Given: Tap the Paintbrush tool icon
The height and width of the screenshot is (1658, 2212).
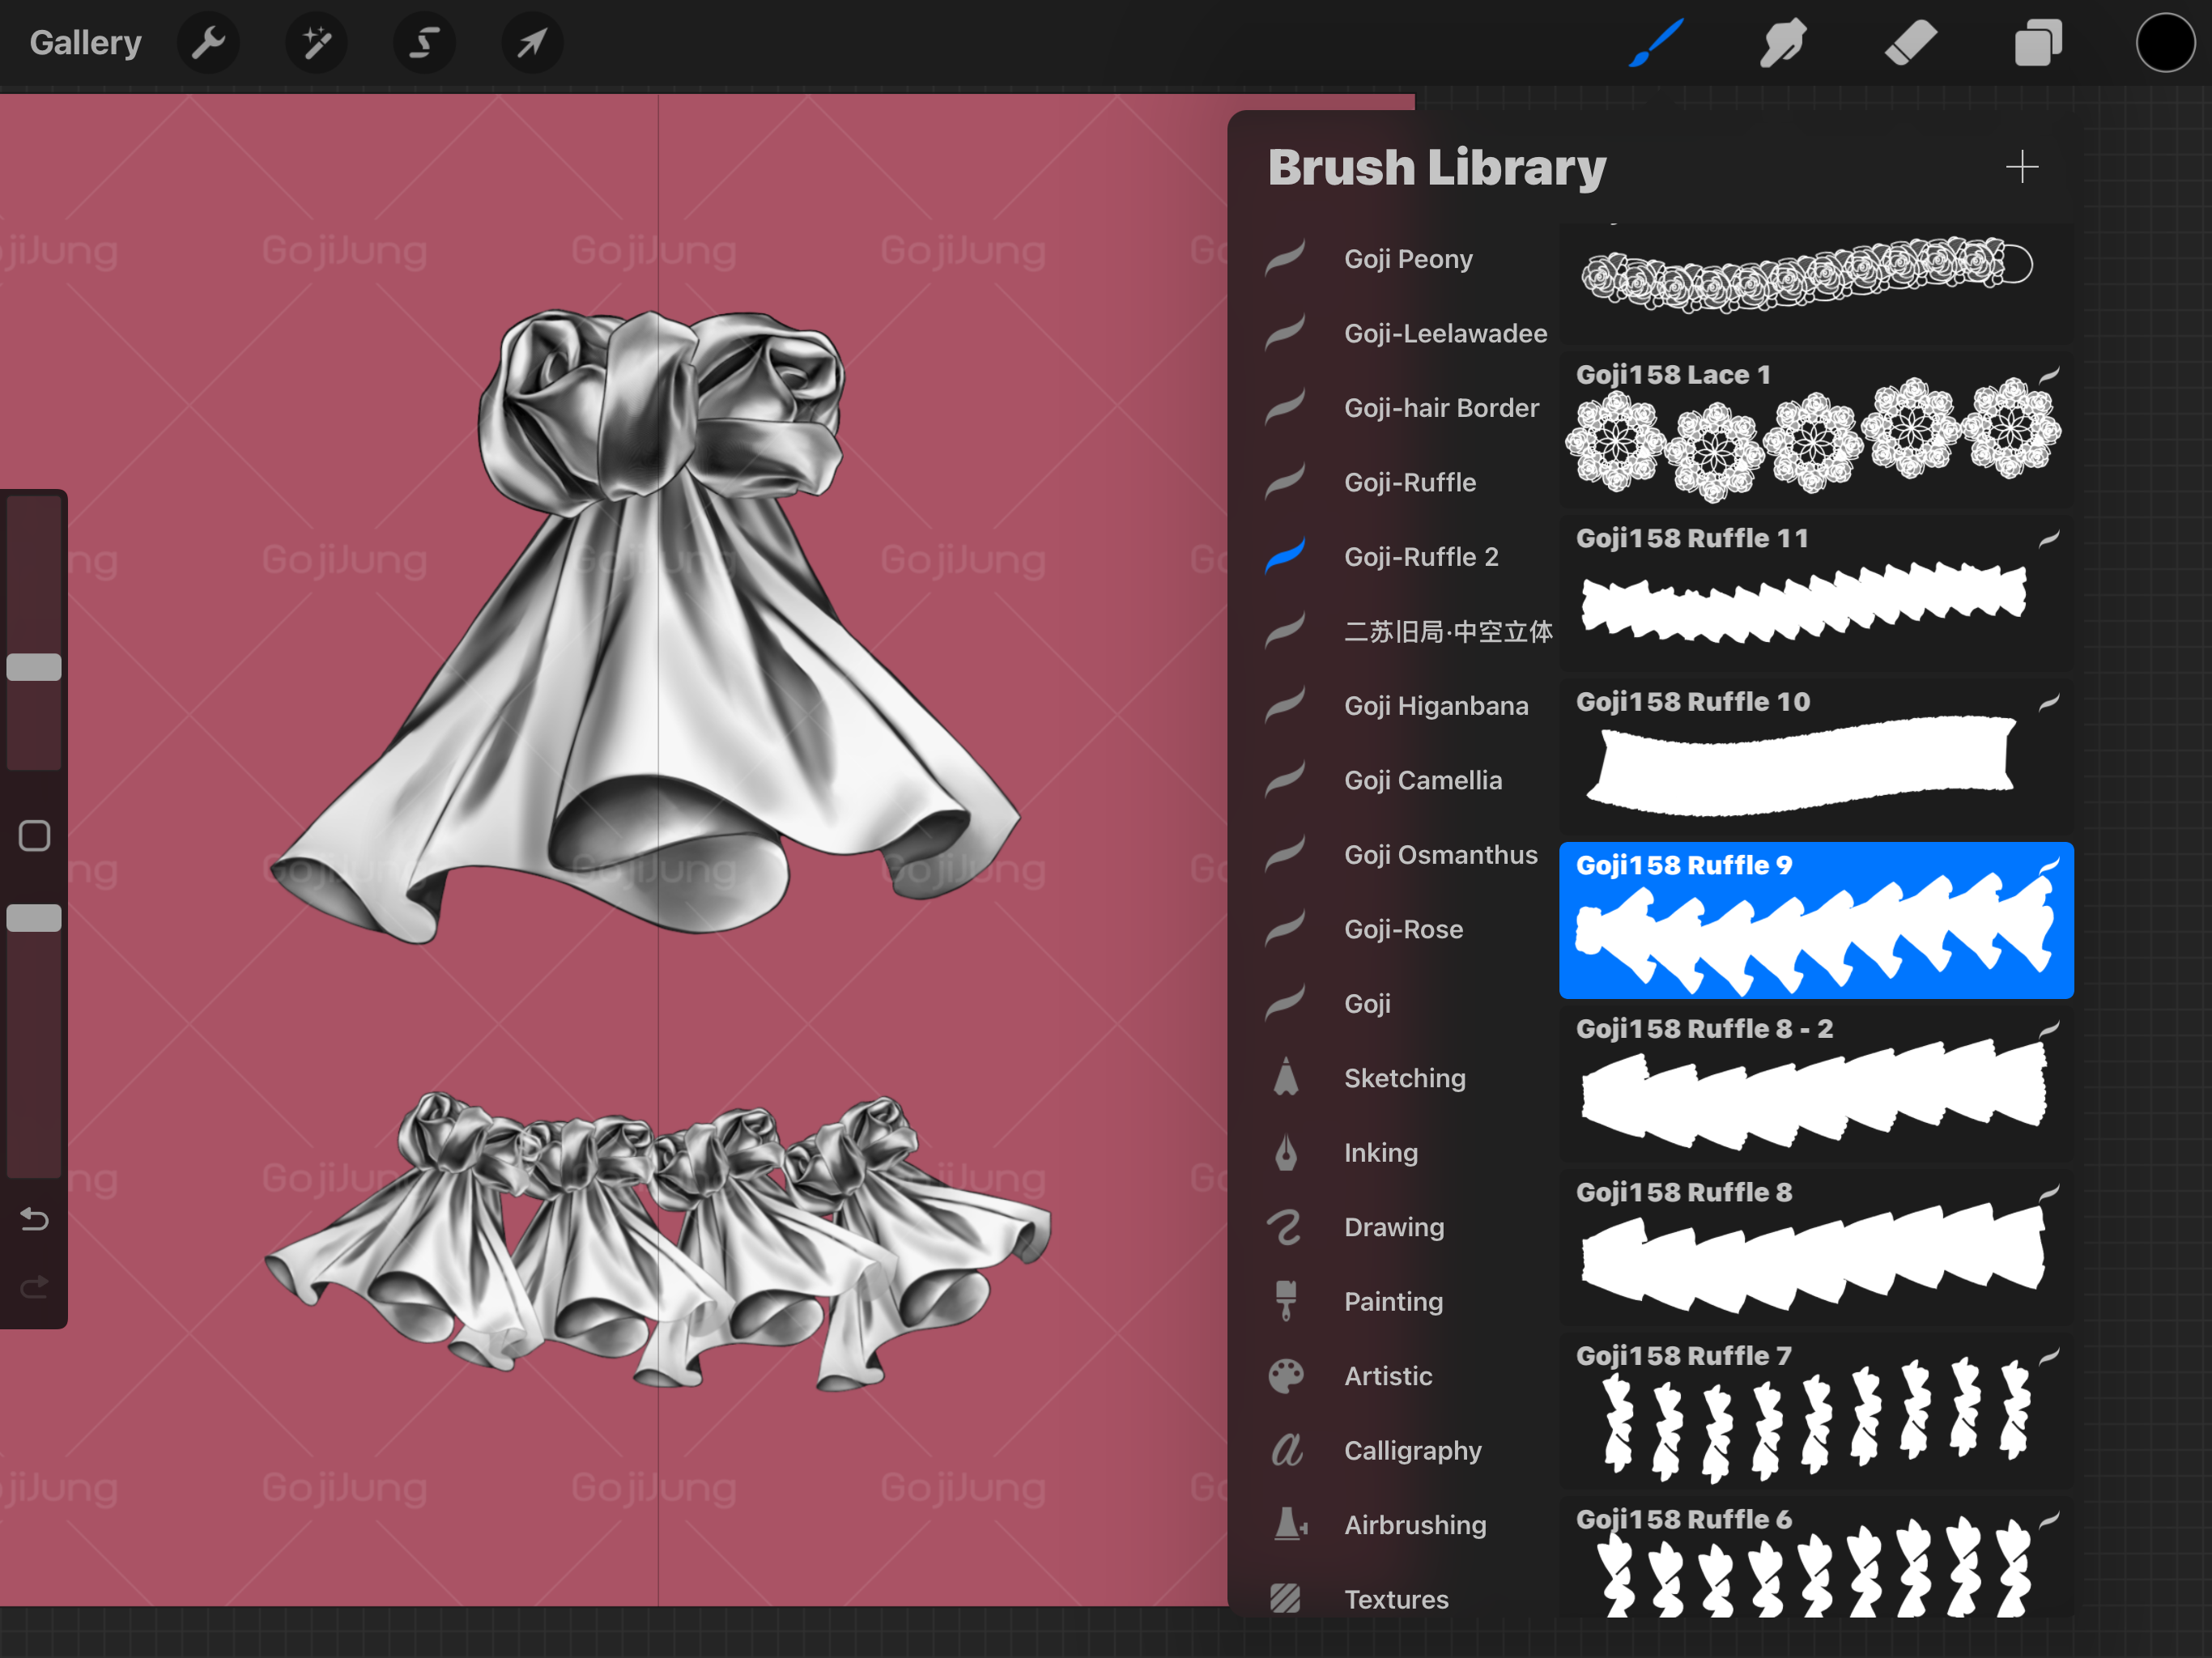Looking at the screenshot, I should coord(1656,43).
